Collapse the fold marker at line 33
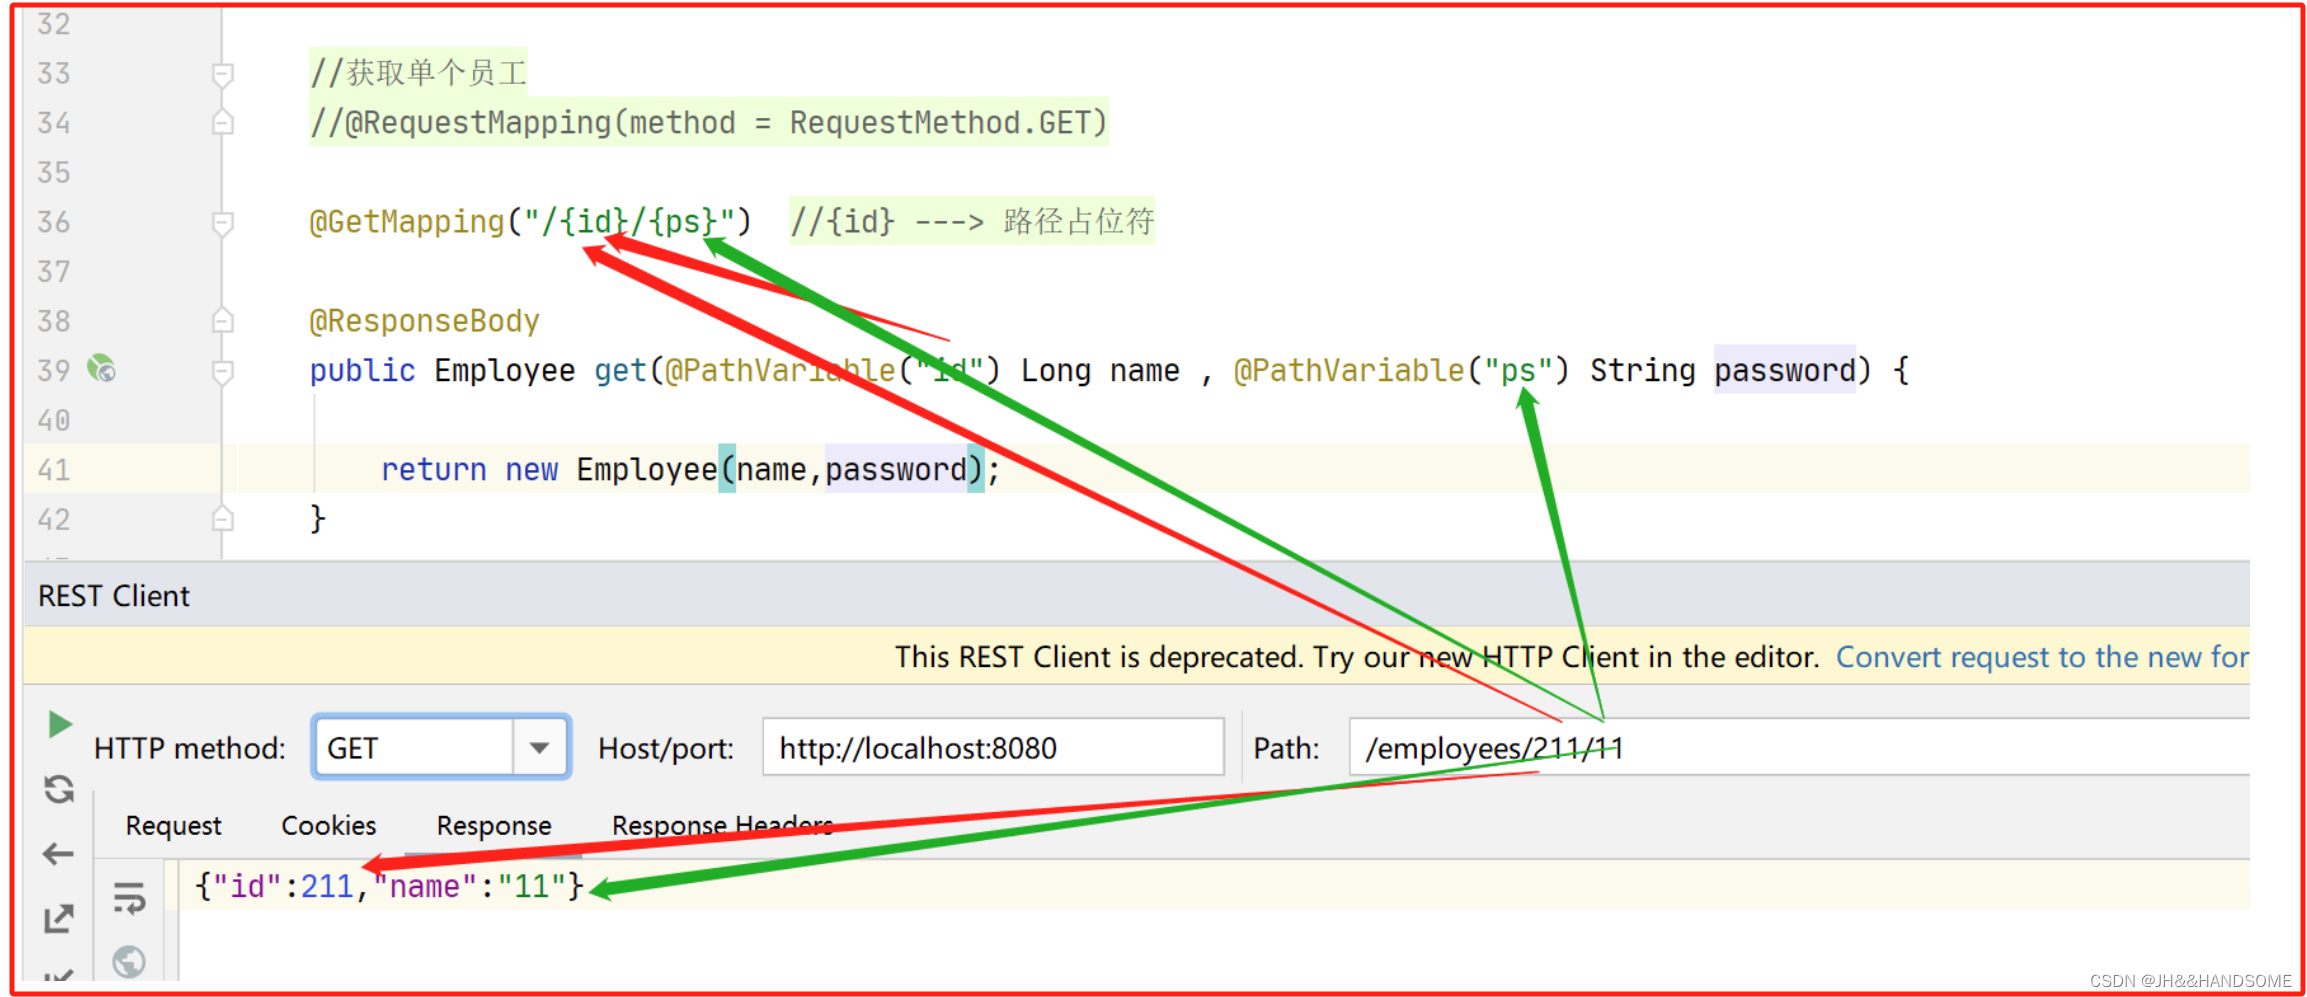 click(223, 74)
